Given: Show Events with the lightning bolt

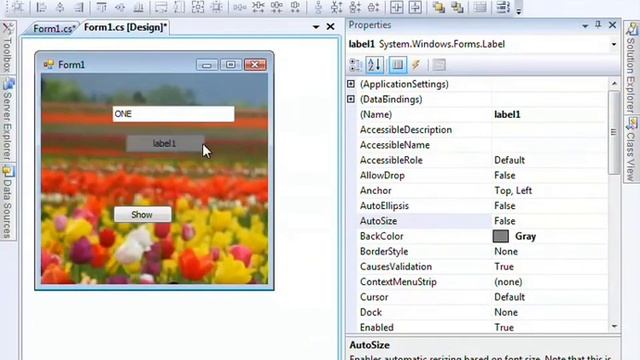Looking at the screenshot, I should (x=416, y=65).
